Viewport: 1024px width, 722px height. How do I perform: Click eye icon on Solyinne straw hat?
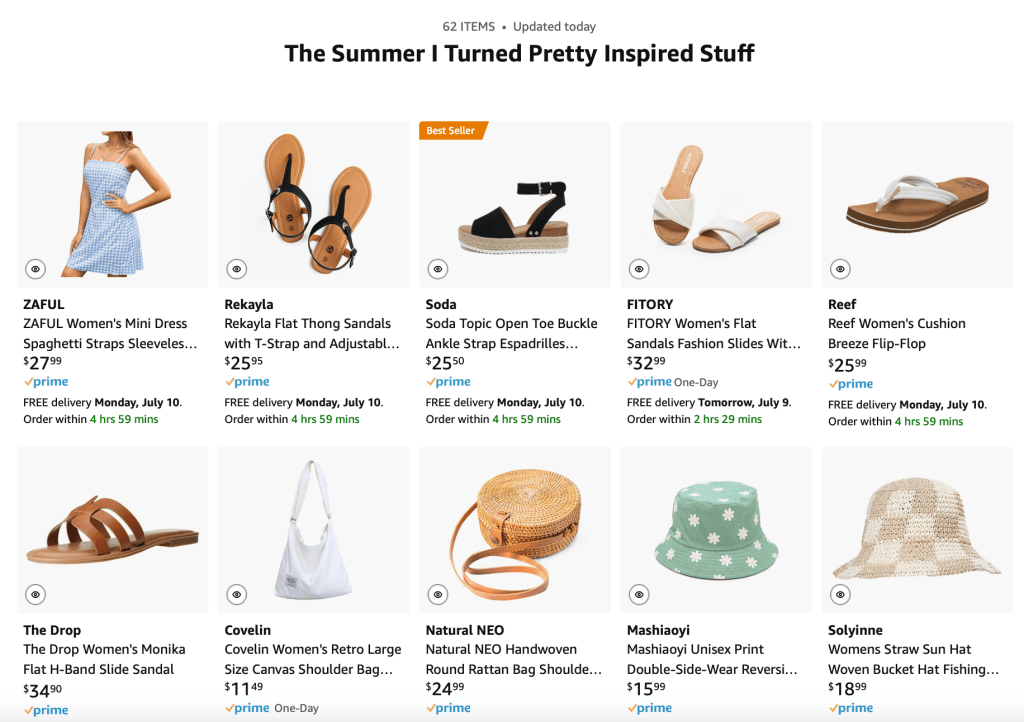pos(840,595)
